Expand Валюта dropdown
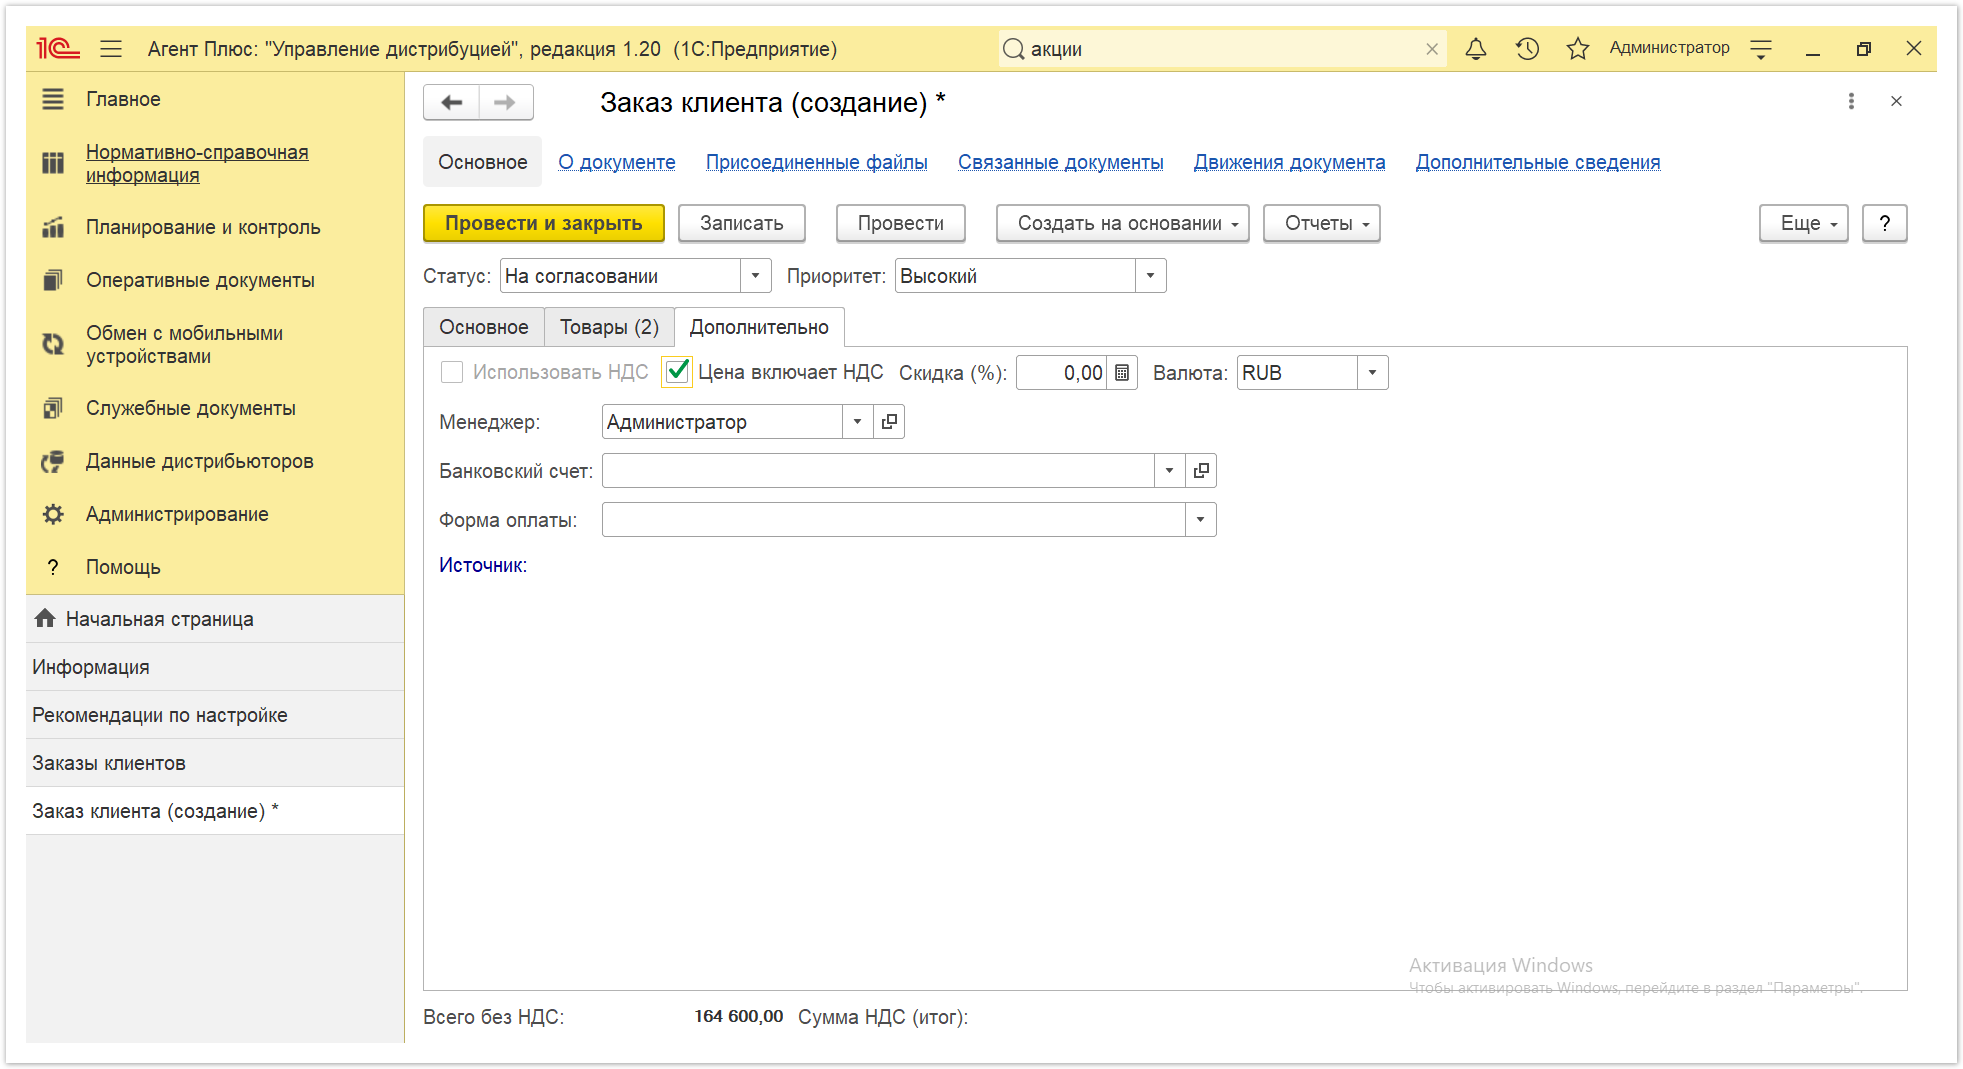Screen dimensions: 1963x1069 click(1372, 373)
